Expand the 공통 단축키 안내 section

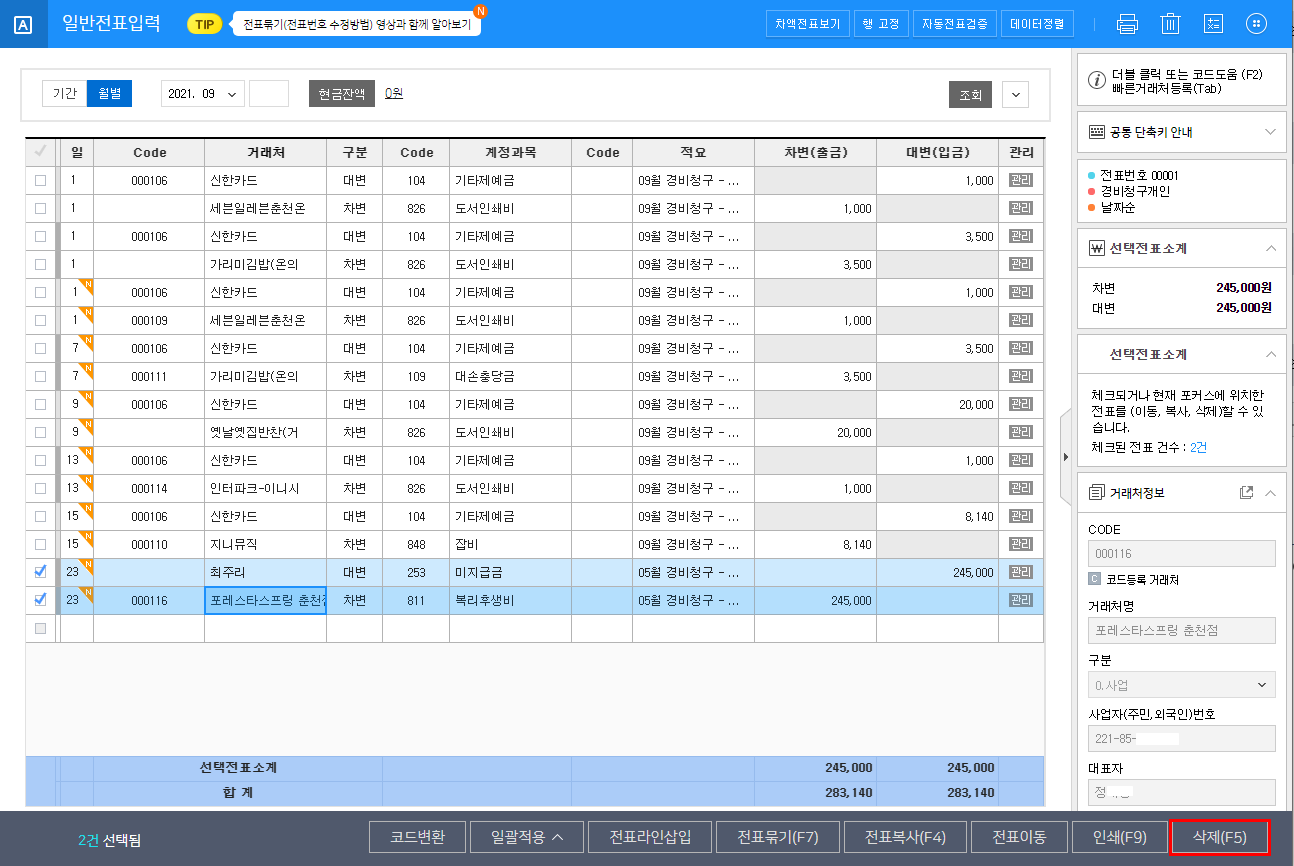(x=1270, y=132)
